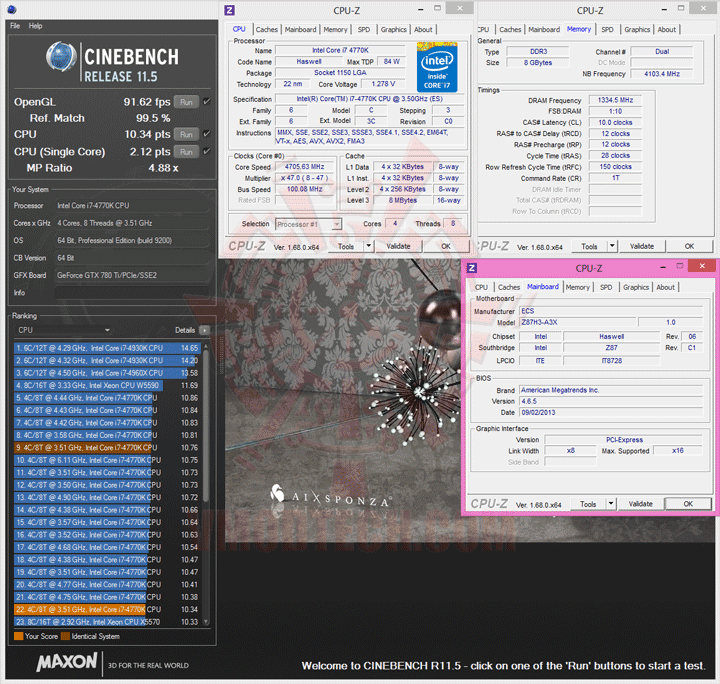Click the Cinebench app icon in title bar
This screenshot has height=684, width=720.
click(x=12, y=9)
